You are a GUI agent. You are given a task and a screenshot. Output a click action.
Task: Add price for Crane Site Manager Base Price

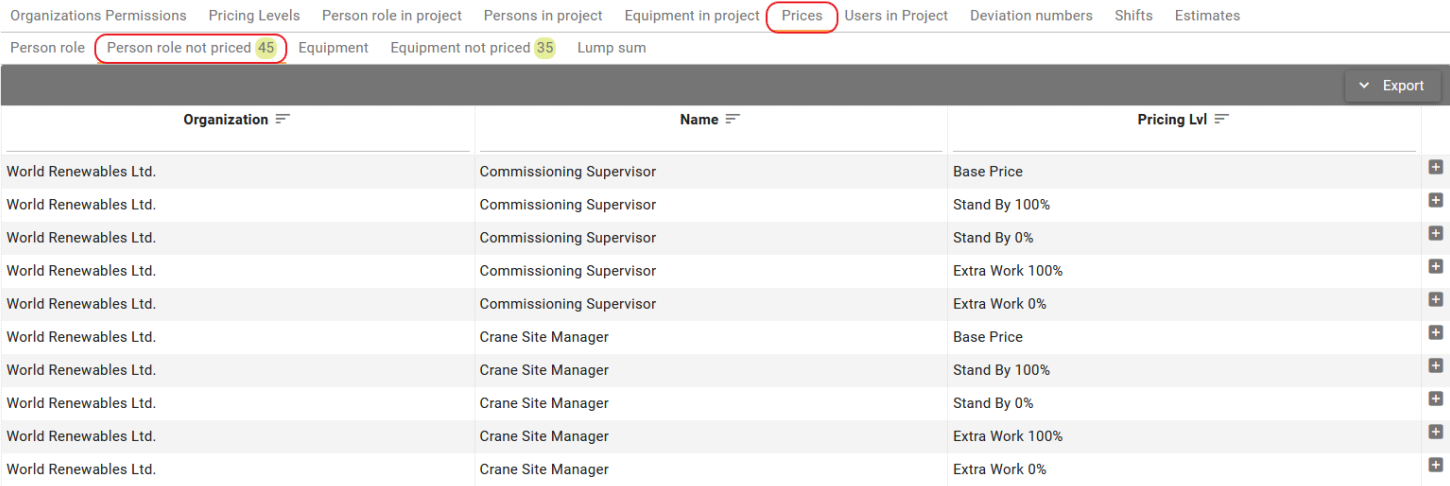(1435, 333)
